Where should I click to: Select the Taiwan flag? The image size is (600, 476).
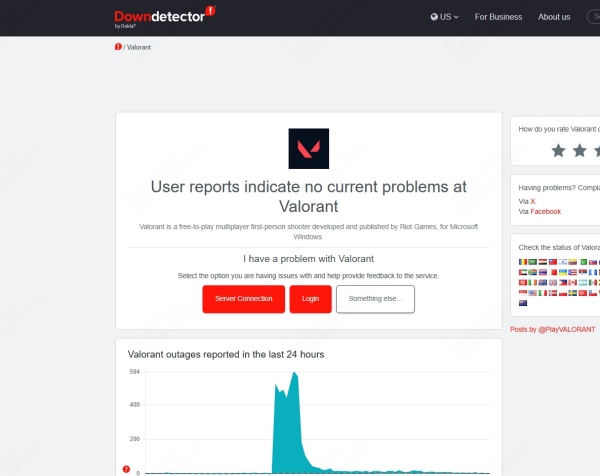553,262
